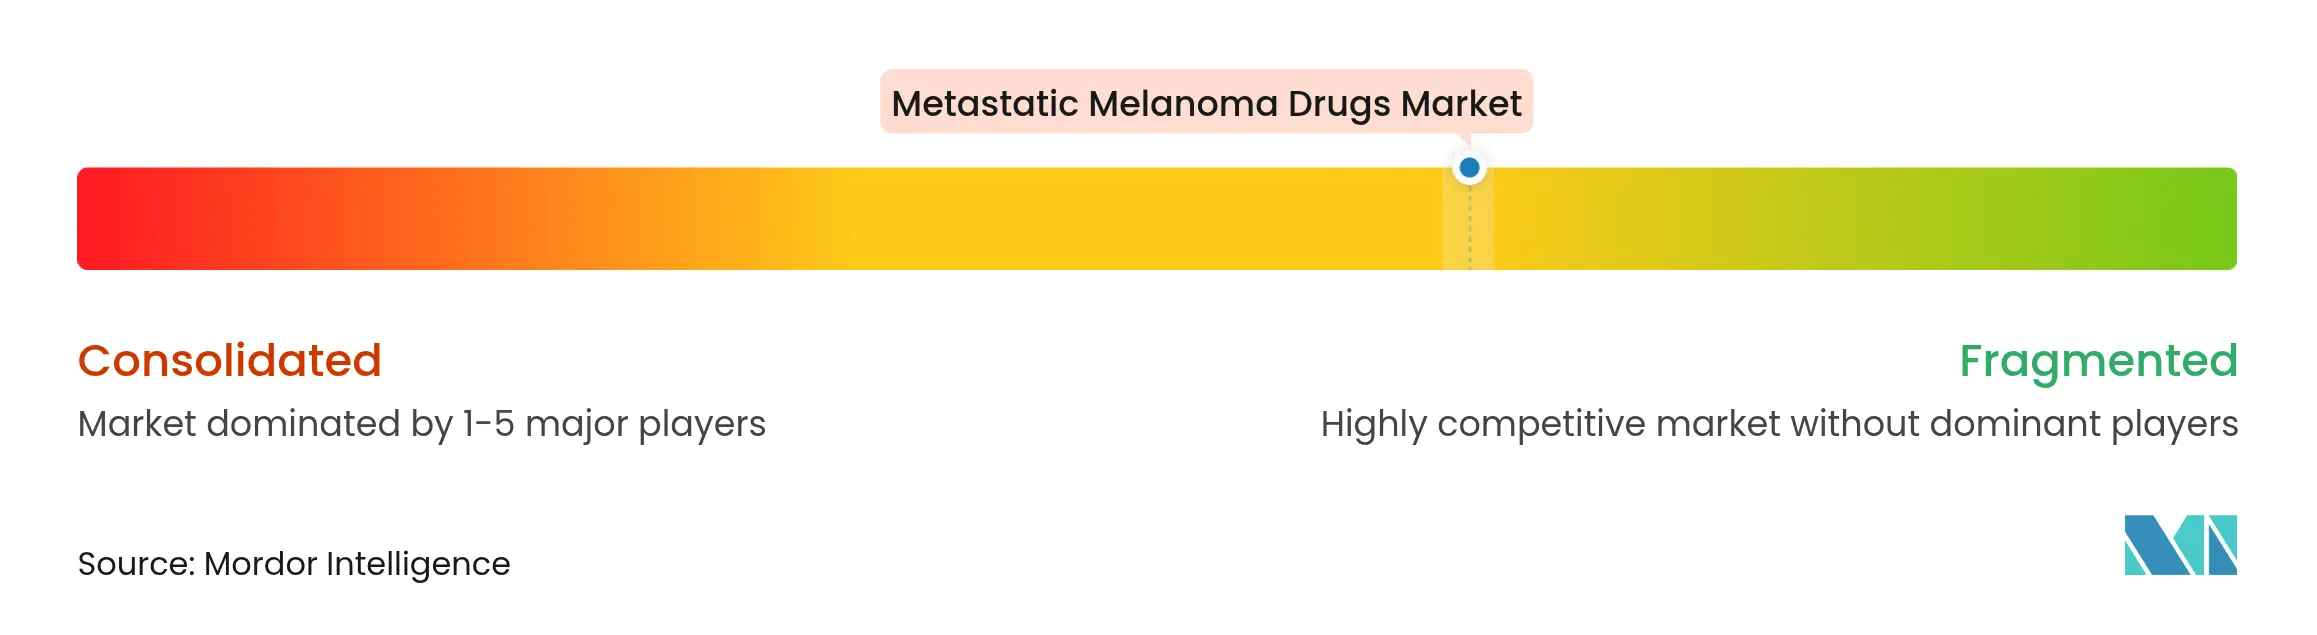This screenshot has height=635, width=2317.
Task: Click the dashed vertical line below the marker
Action: (1469, 230)
